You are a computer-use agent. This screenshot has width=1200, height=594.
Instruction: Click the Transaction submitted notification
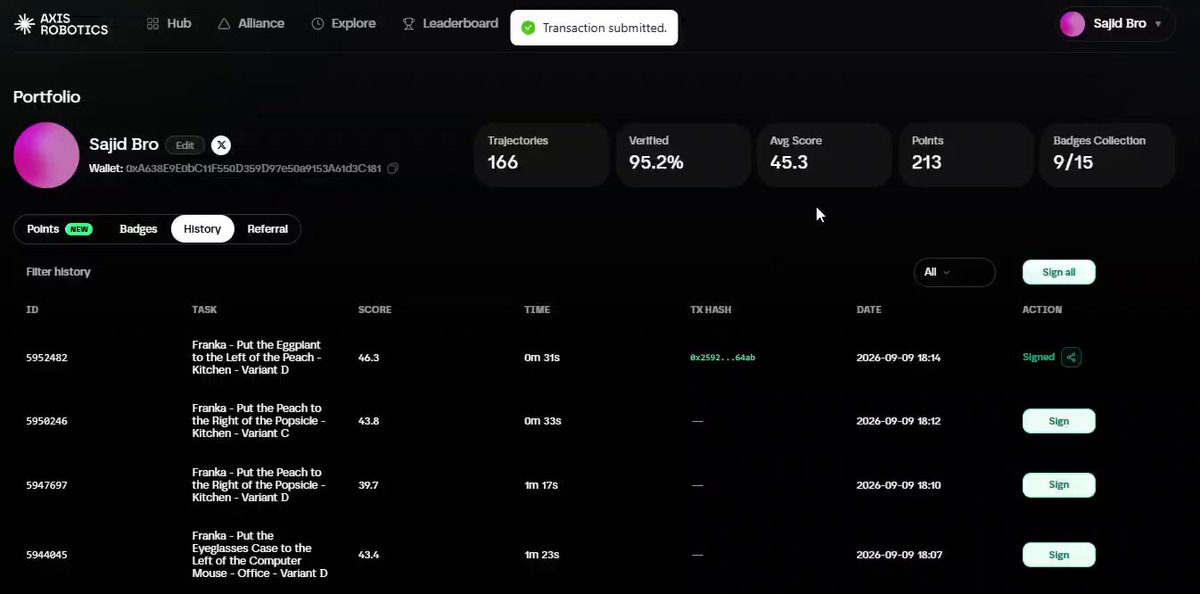coord(594,28)
